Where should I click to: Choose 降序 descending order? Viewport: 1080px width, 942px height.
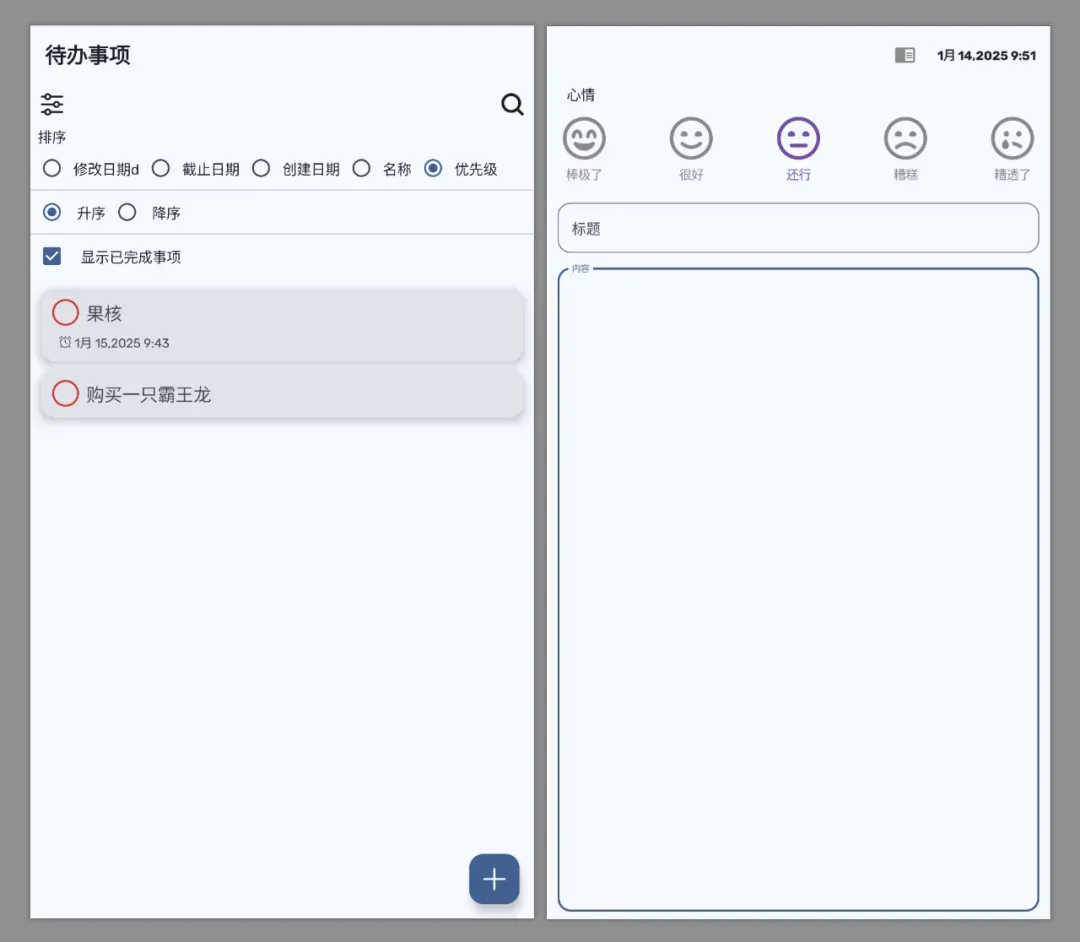pos(127,212)
